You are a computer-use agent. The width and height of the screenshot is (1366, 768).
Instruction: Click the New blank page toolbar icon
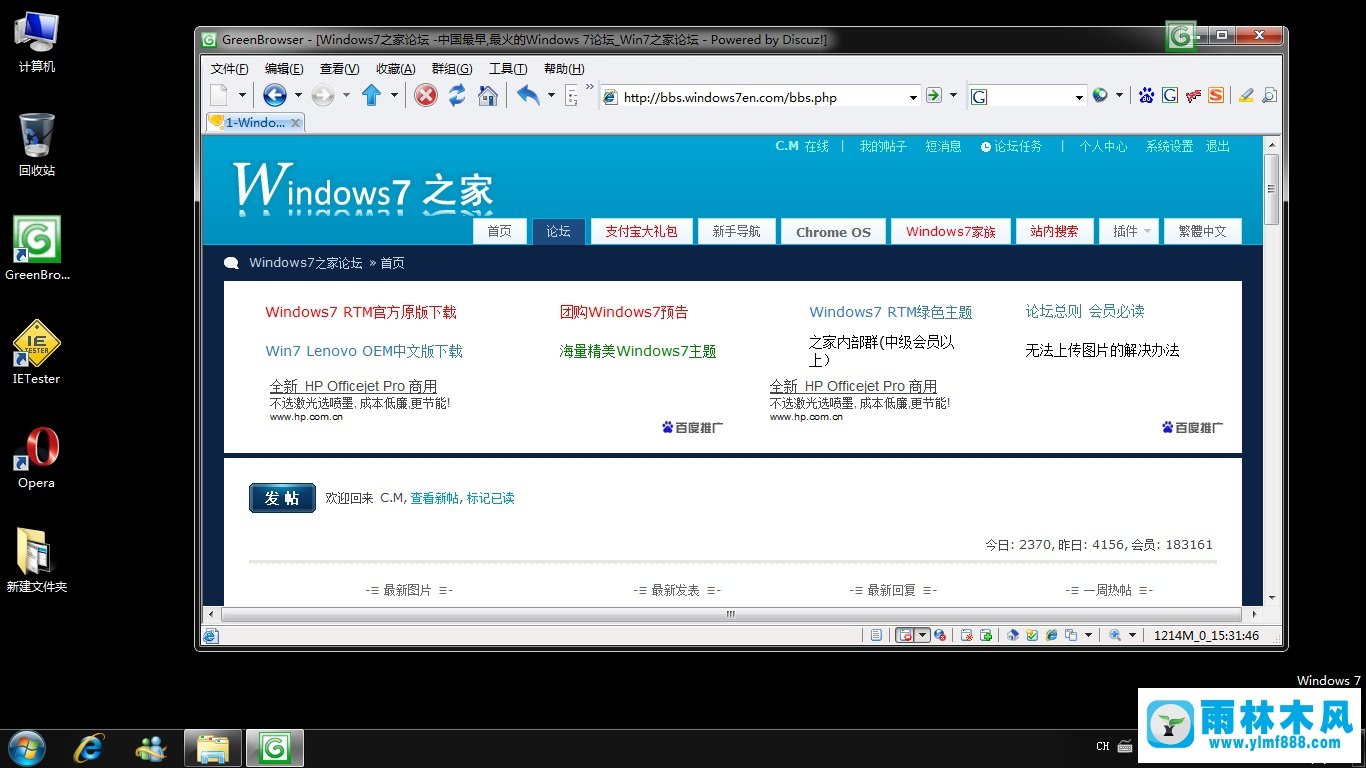click(x=220, y=95)
